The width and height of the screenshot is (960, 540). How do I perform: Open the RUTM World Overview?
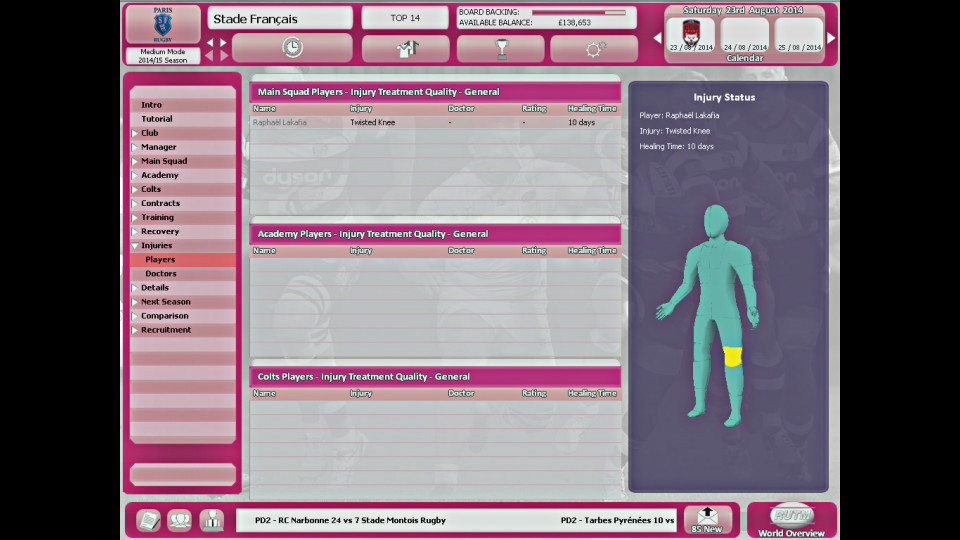(792, 520)
